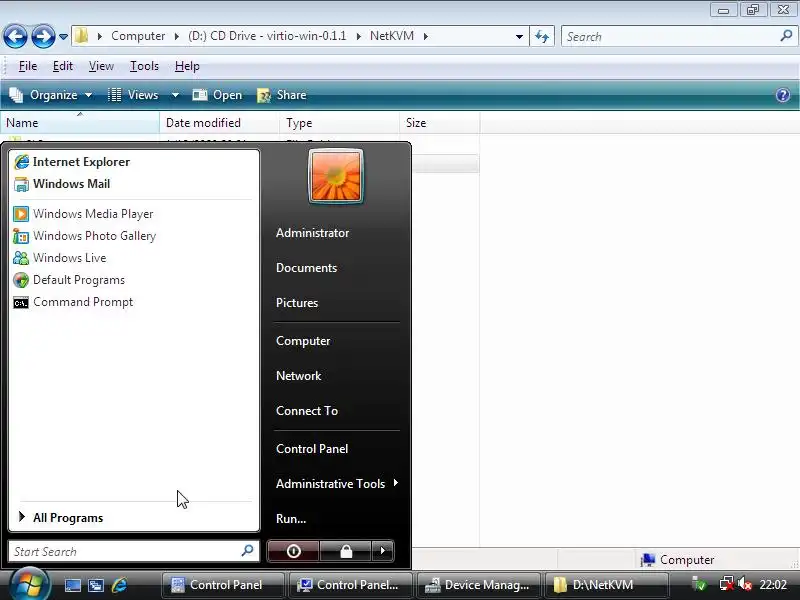Viewport: 800px width, 600px height.
Task: Open Documents from Start menu
Action: (x=306, y=268)
